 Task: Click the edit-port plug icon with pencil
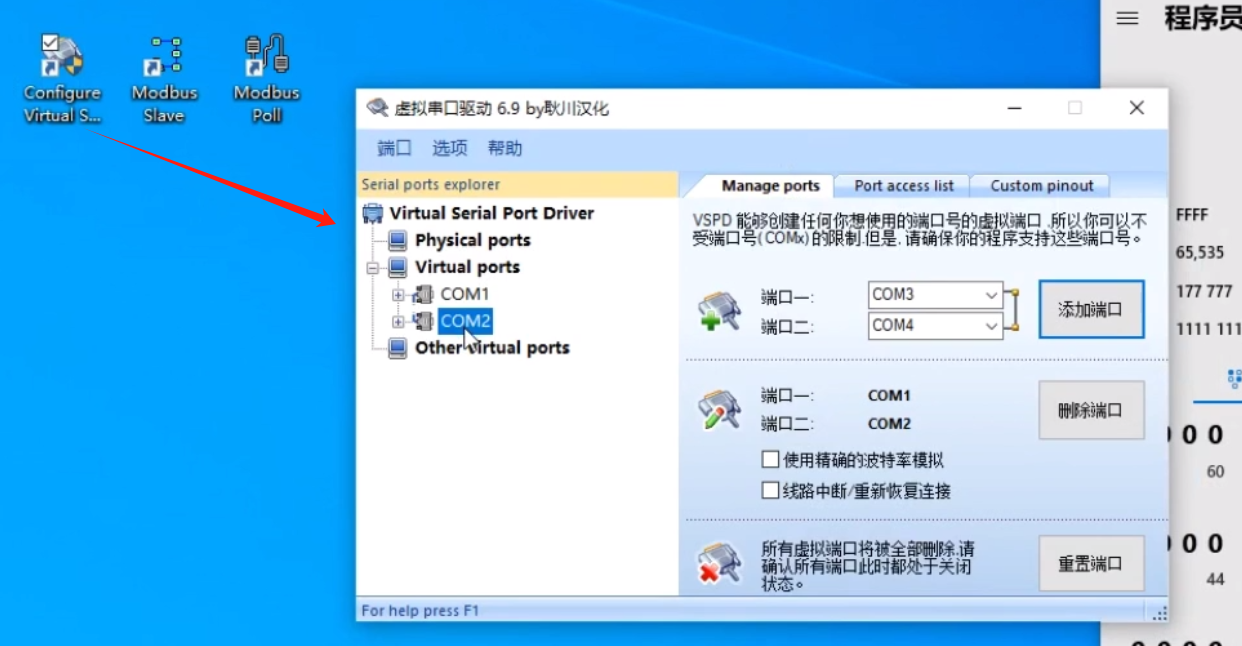(x=719, y=410)
